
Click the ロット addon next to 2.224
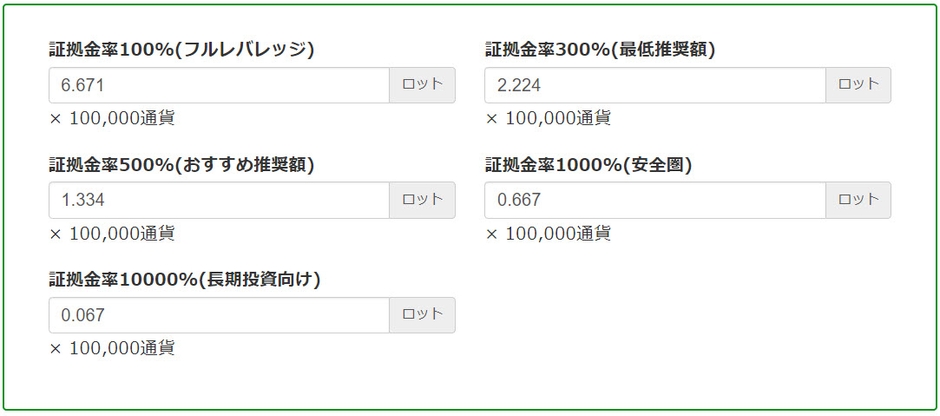(x=858, y=85)
